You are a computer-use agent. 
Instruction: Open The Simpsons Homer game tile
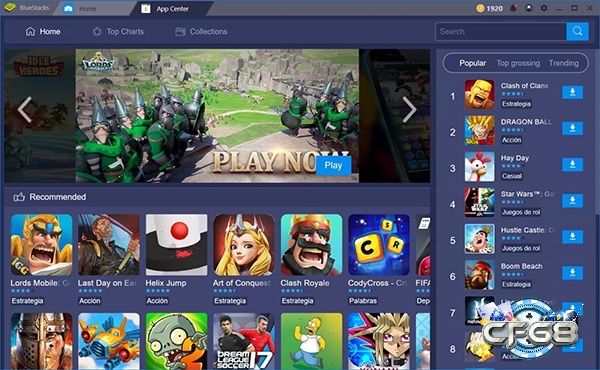311,341
